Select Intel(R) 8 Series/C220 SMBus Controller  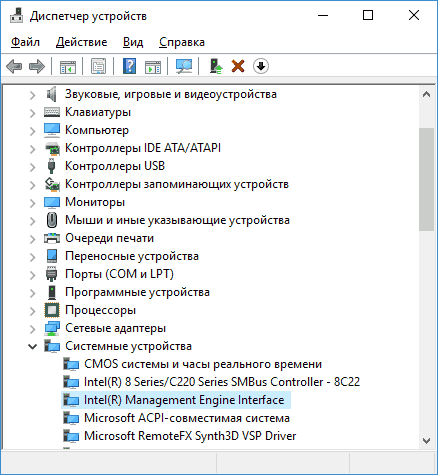[222, 382]
